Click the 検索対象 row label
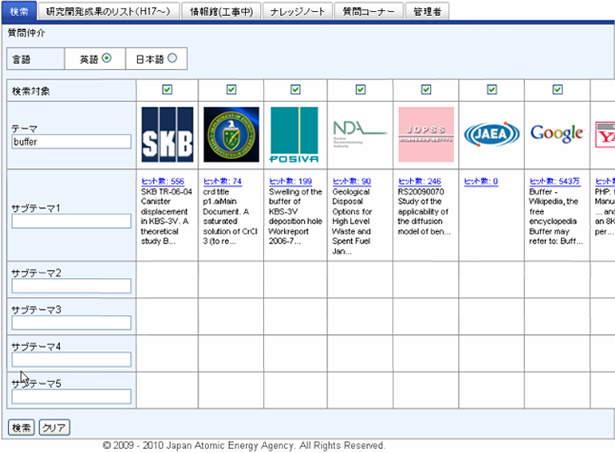 31,91
